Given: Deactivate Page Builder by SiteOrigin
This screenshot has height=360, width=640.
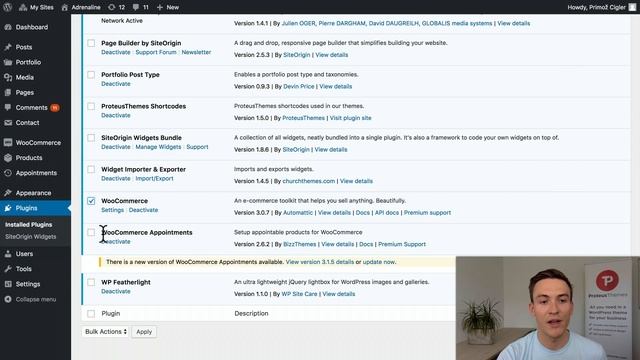Looking at the screenshot, I should [116, 52].
